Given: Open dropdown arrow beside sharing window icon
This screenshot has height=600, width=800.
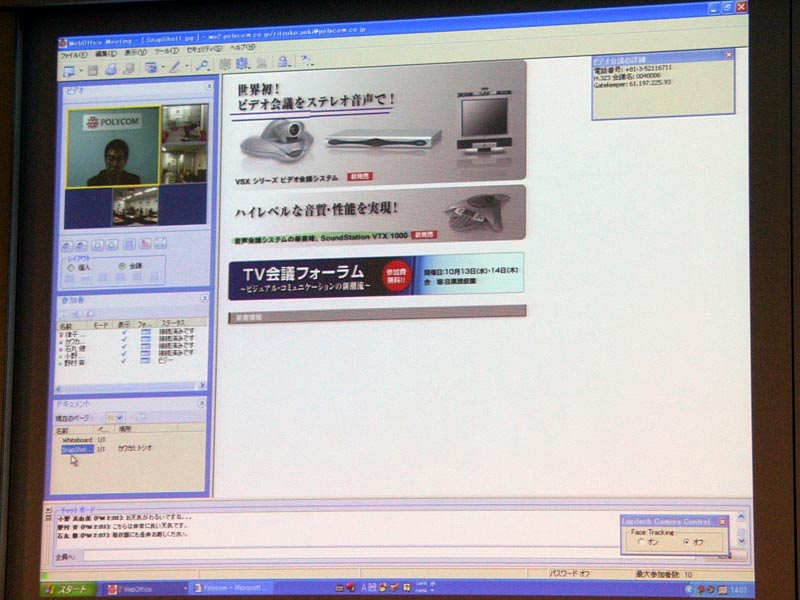Looking at the screenshot, I should coord(163,67).
